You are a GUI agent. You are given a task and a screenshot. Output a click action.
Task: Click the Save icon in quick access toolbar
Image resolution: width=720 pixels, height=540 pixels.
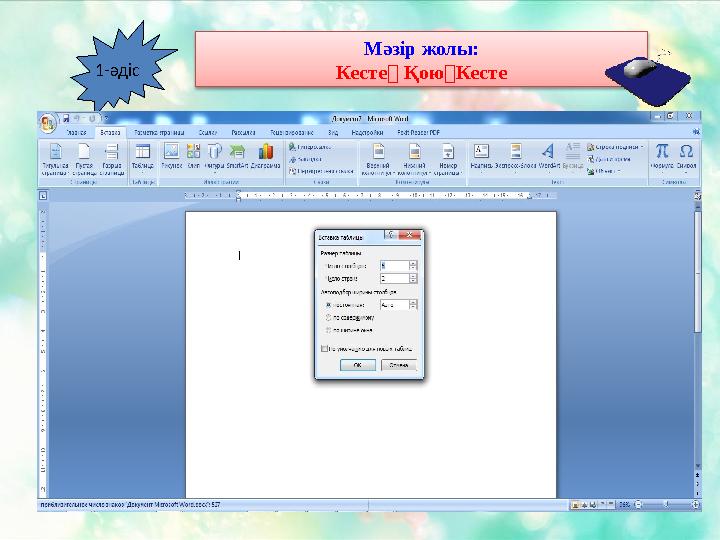[x=66, y=118]
